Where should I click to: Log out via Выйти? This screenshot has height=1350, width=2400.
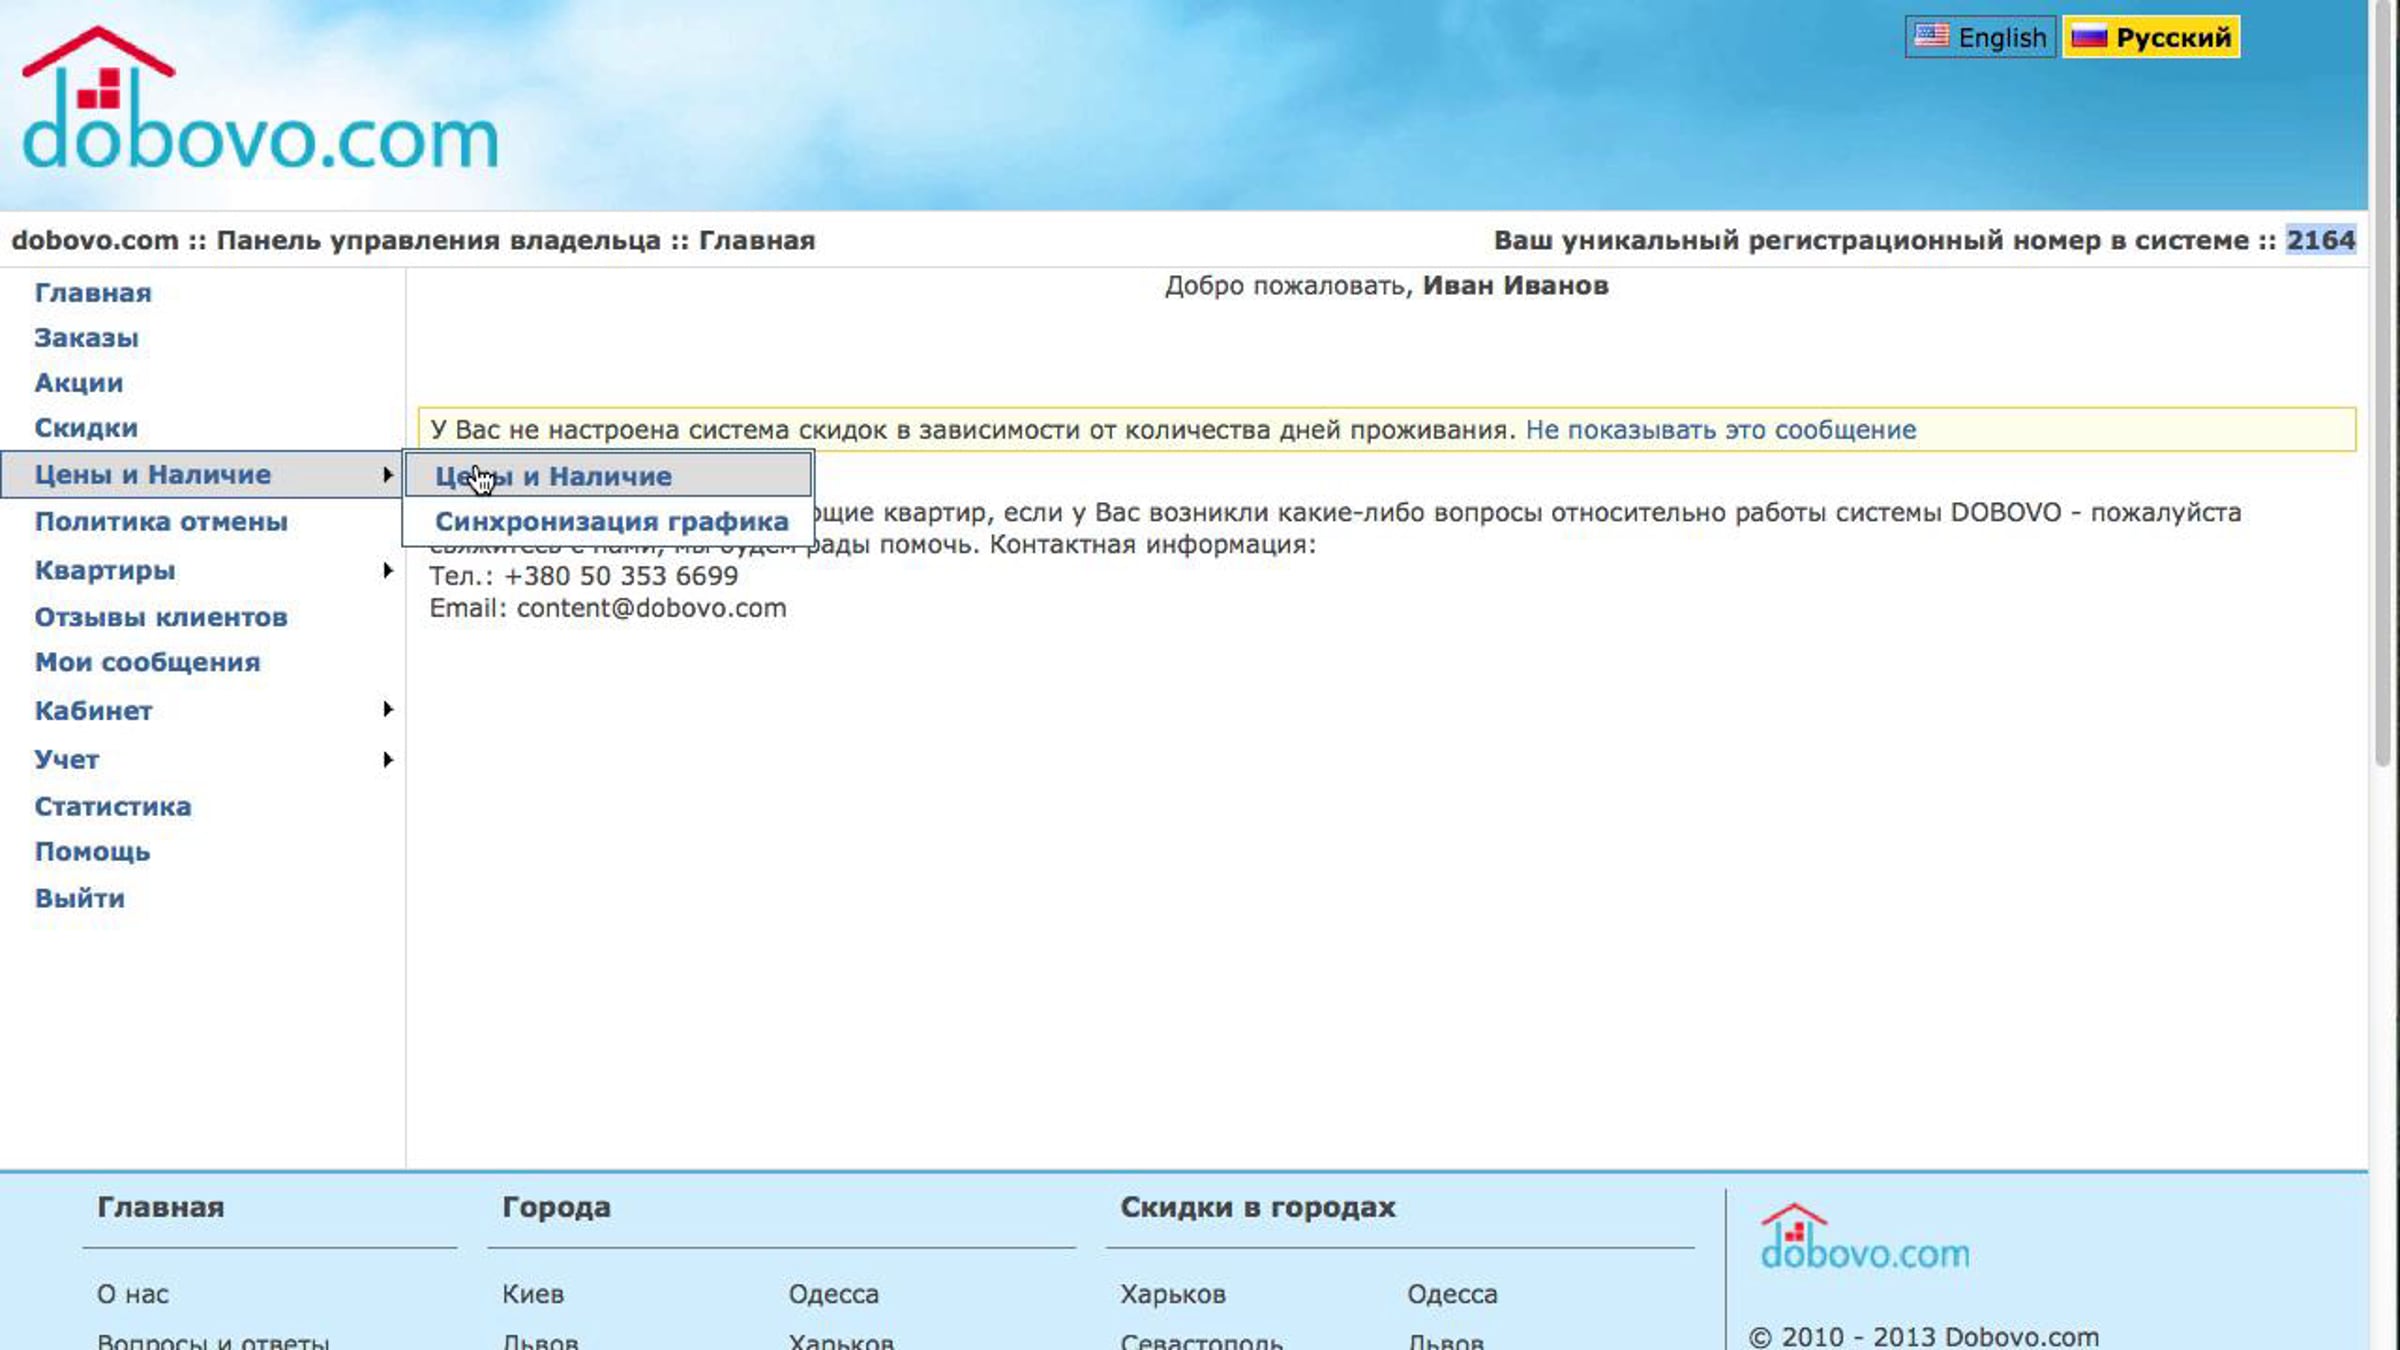pyautogui.click(x=80, y=898)
